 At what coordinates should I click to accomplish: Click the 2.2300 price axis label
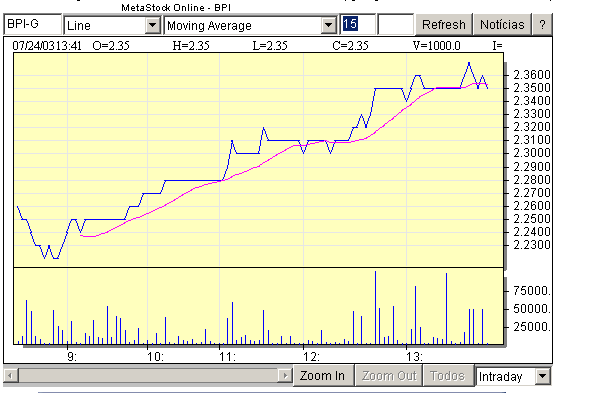click(x=532, y=245)
